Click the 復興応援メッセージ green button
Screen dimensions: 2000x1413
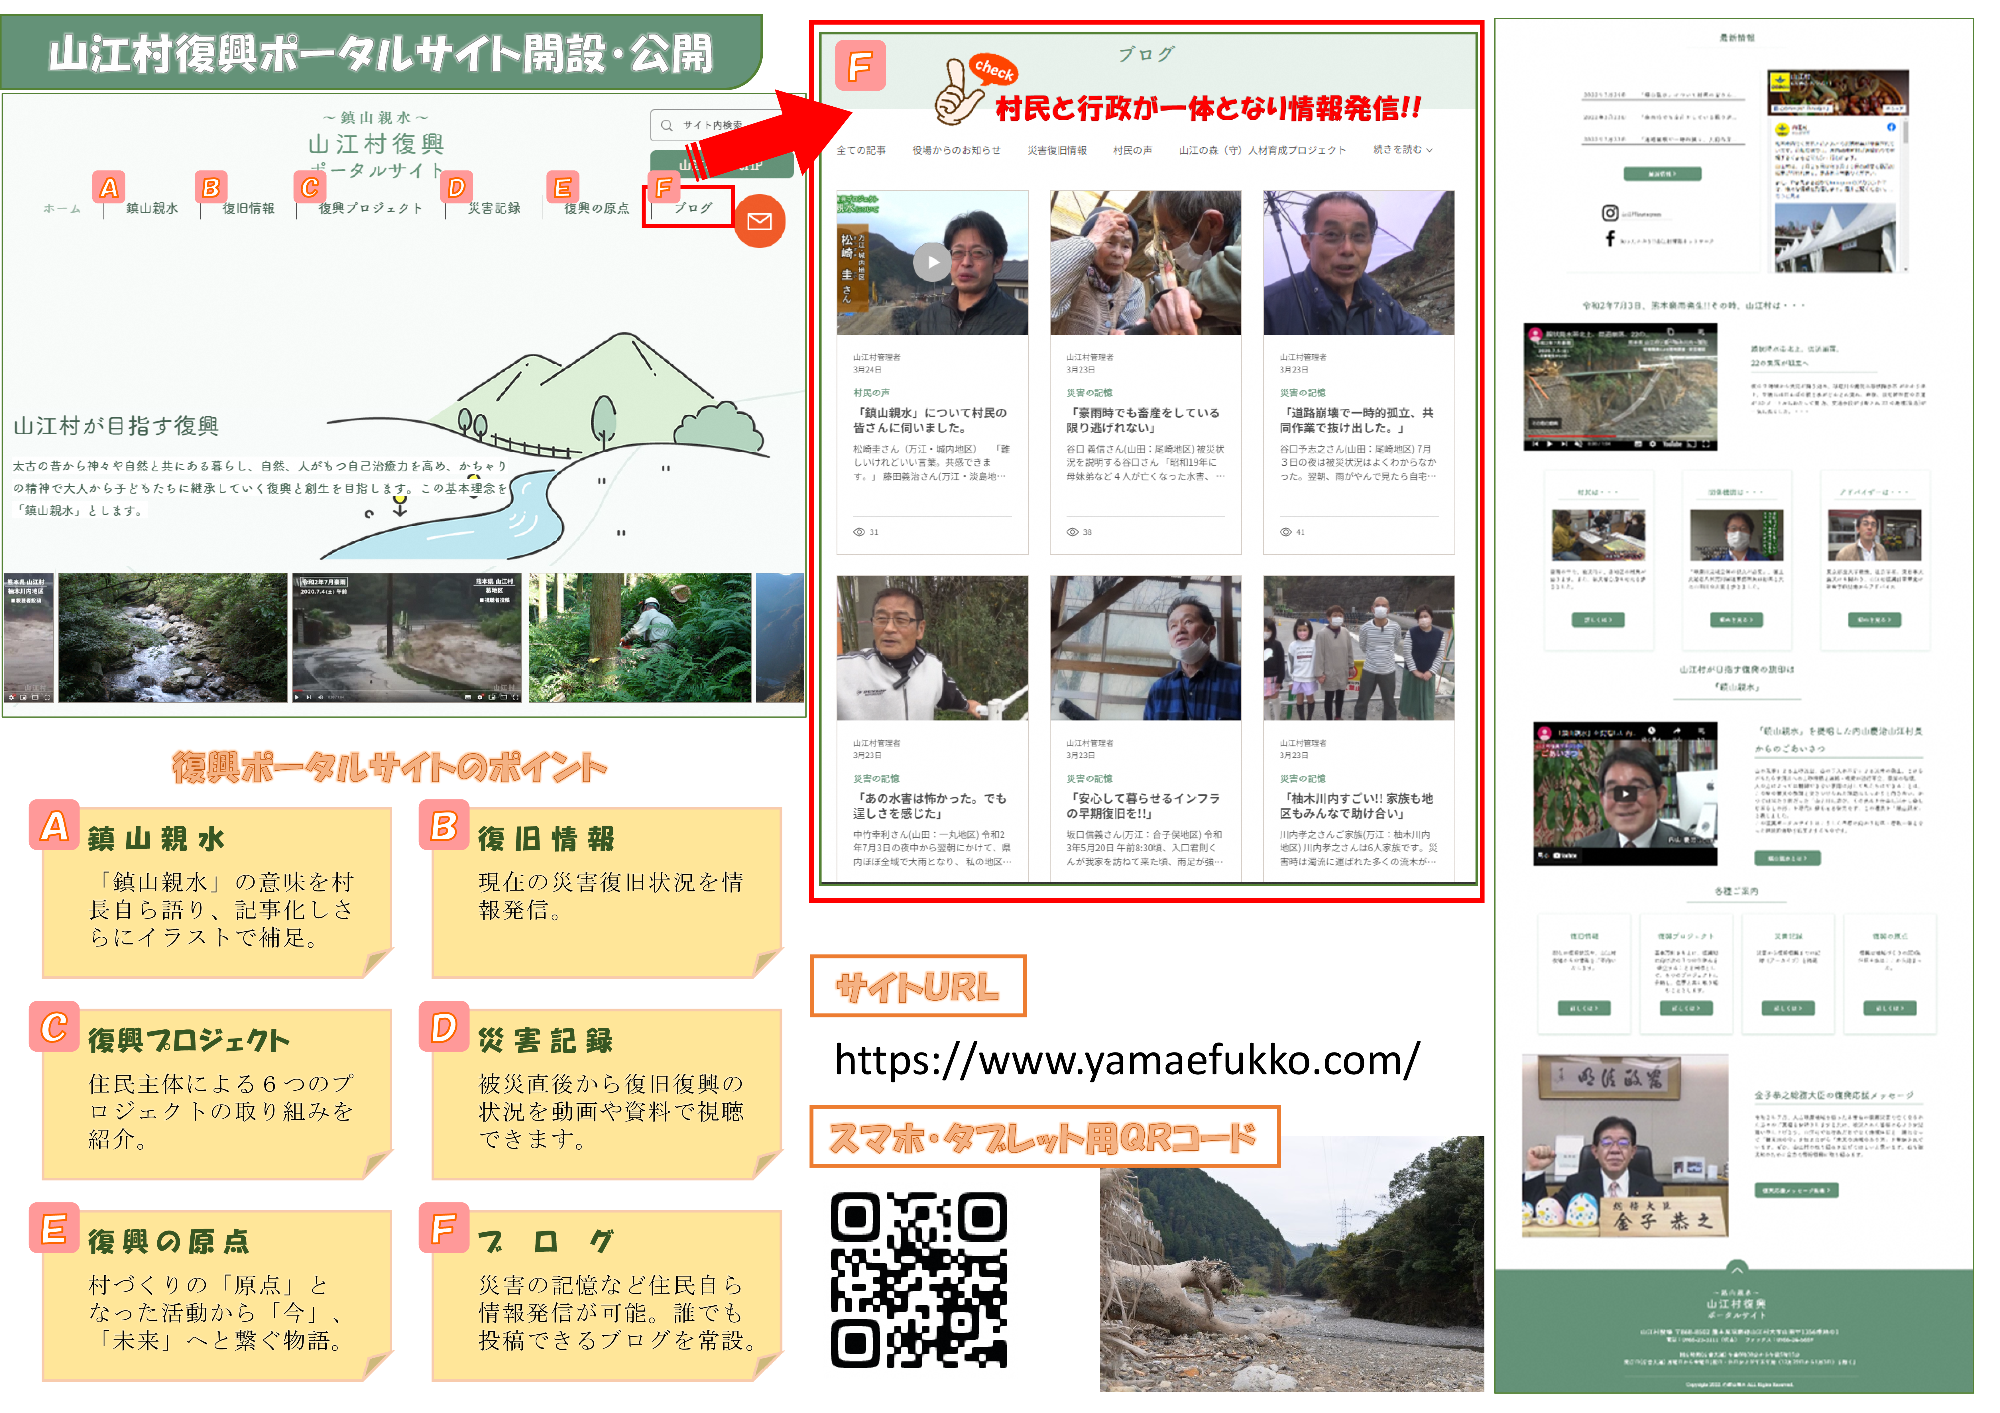pyautogui.click(x=1796, y=1190)
